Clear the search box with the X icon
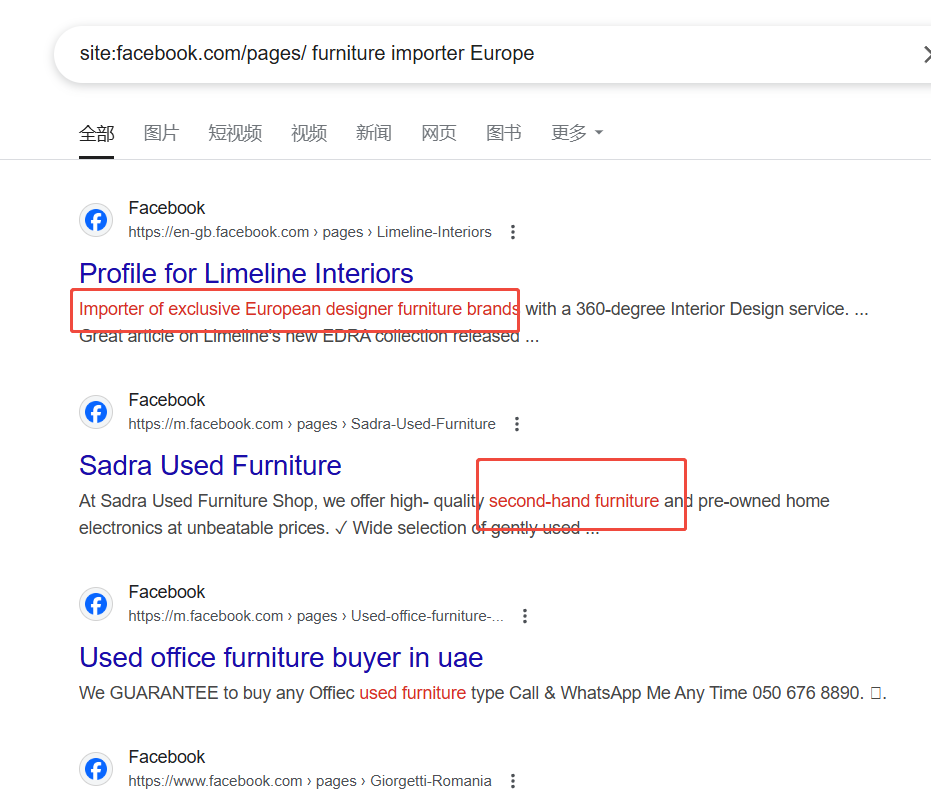 (926, 54)
